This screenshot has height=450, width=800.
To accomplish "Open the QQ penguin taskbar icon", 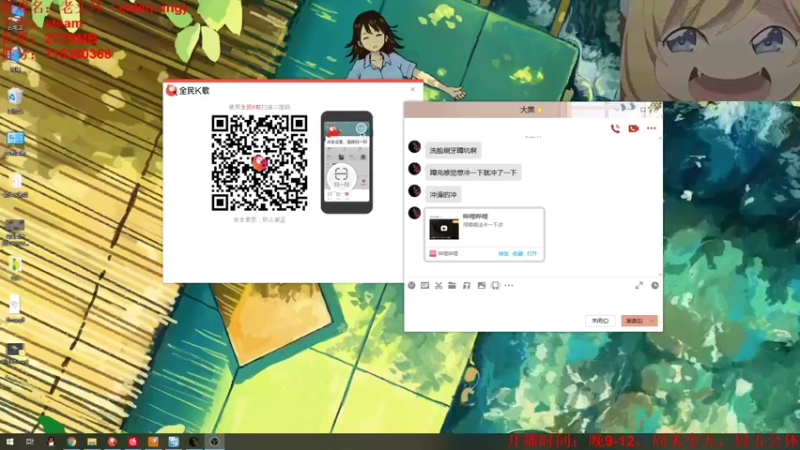I will 51,441.
